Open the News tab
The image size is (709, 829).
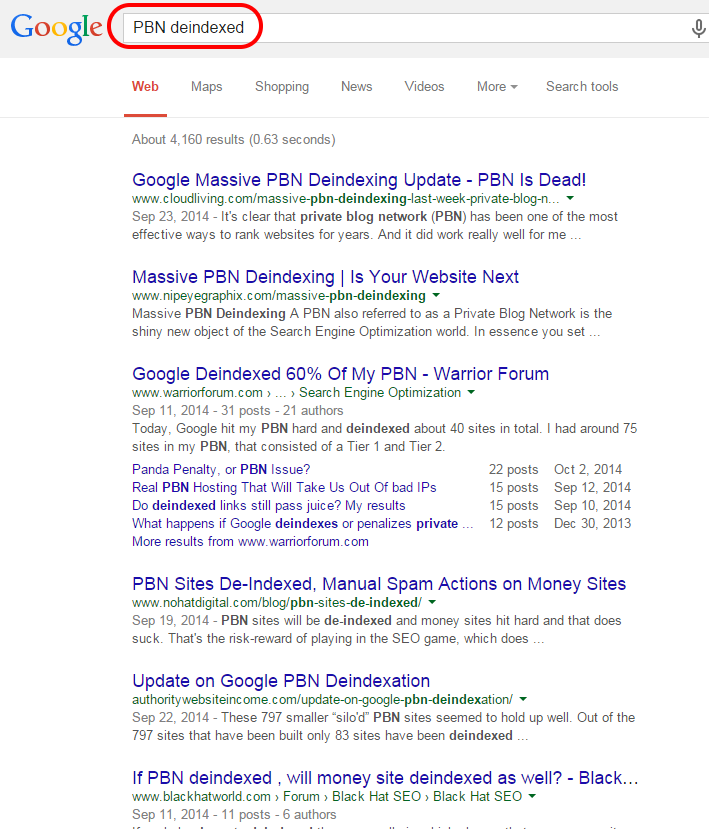[x=357, y=87]
